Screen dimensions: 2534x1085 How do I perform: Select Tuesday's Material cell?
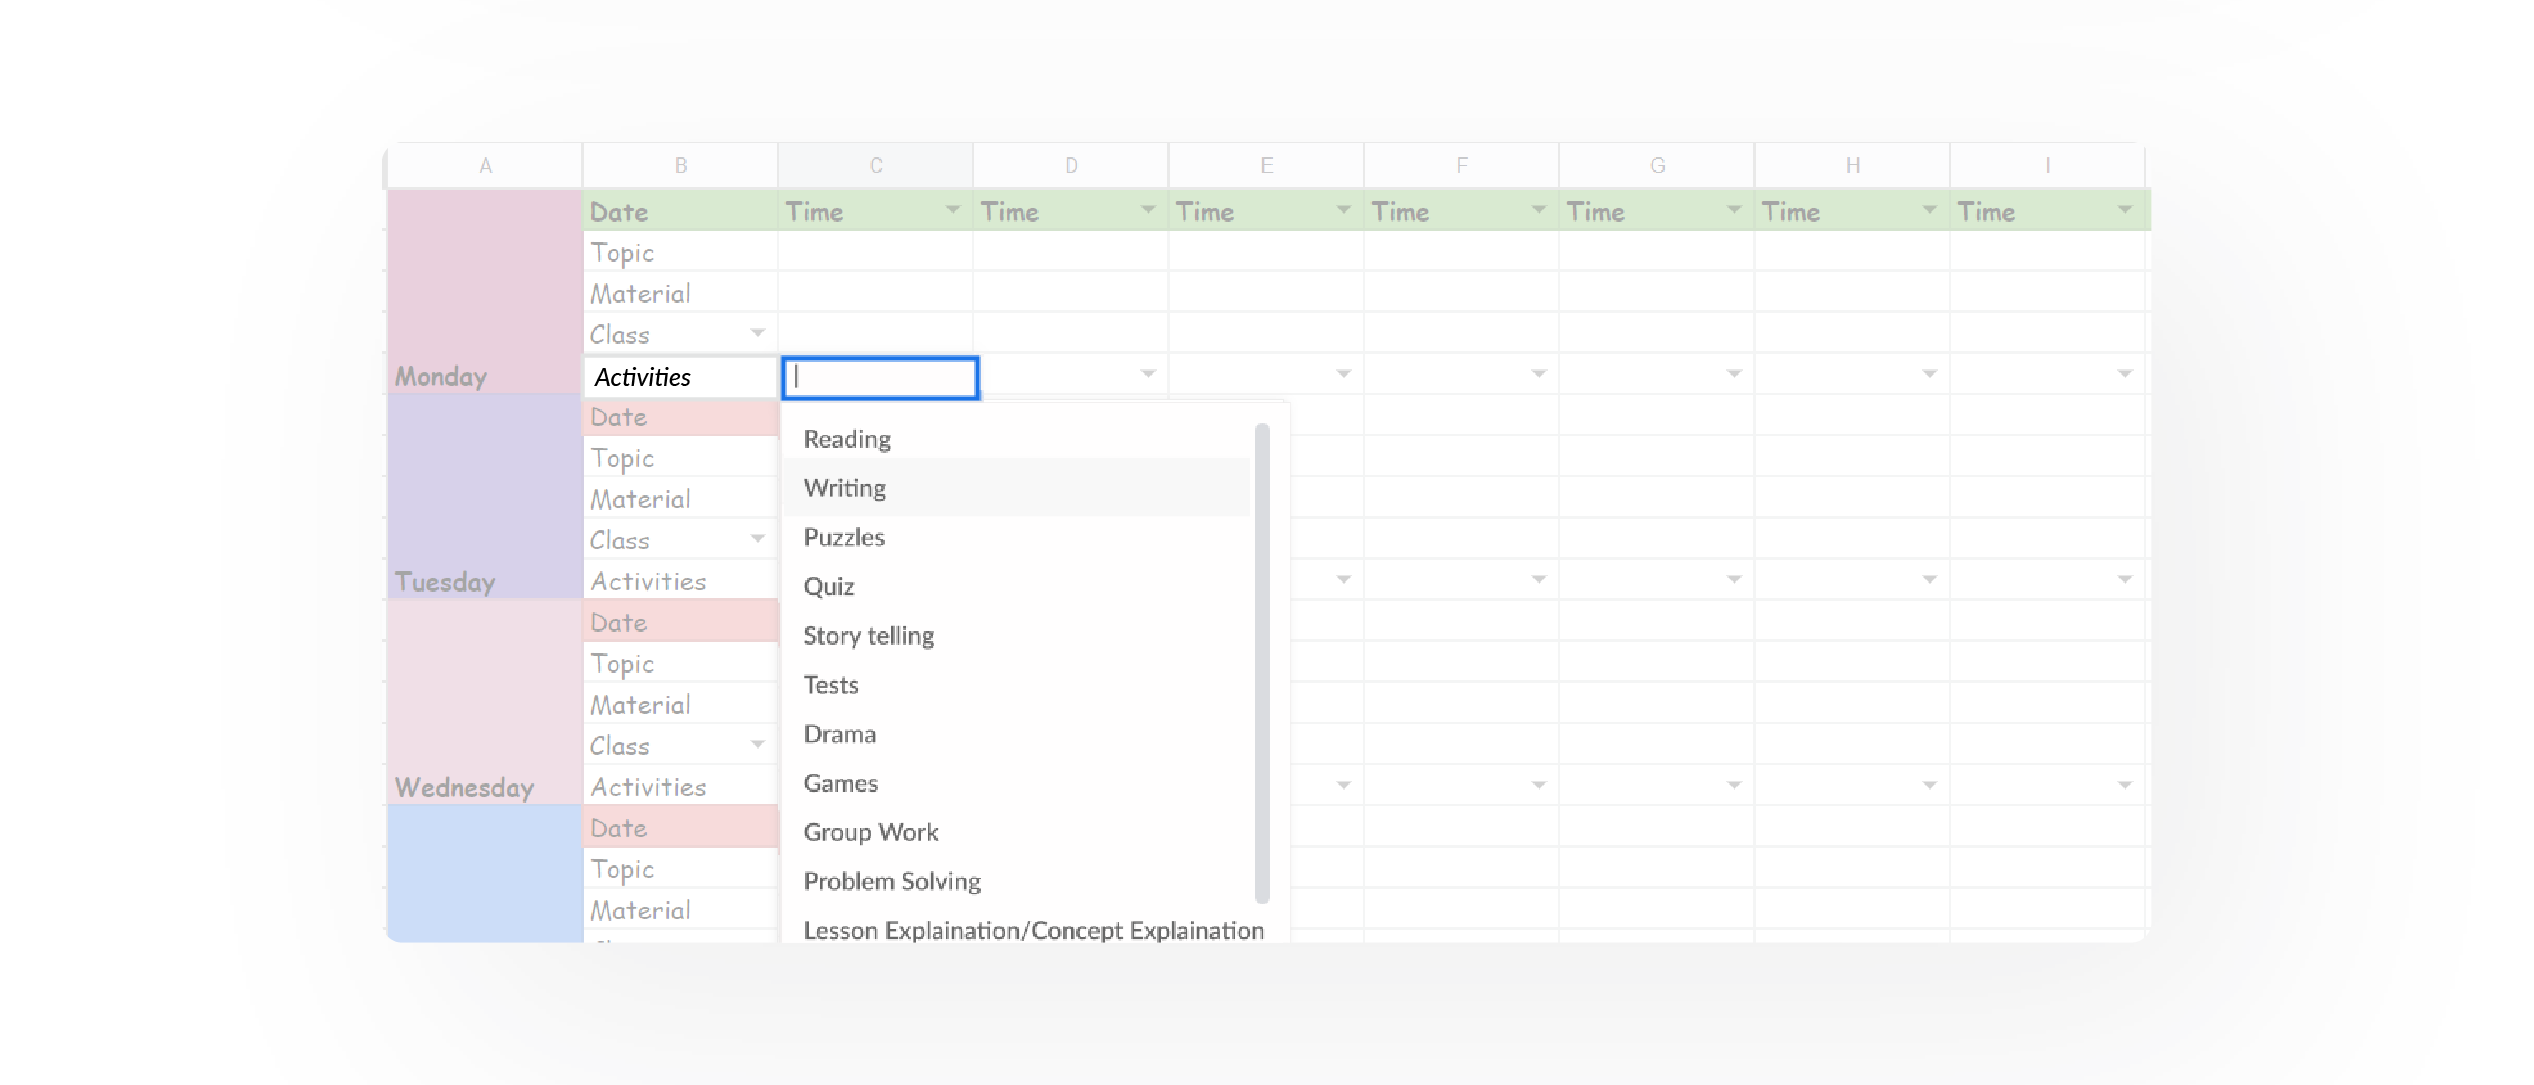[x=680, y=498]
